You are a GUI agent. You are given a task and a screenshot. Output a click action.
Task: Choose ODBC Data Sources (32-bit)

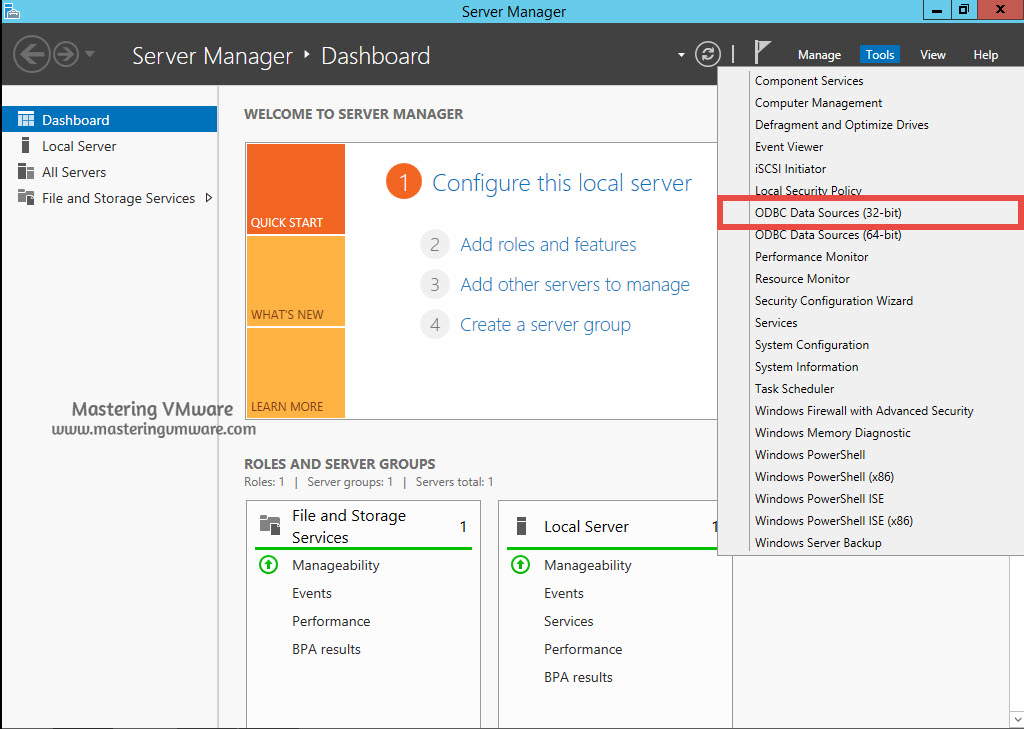pos(827,213)
